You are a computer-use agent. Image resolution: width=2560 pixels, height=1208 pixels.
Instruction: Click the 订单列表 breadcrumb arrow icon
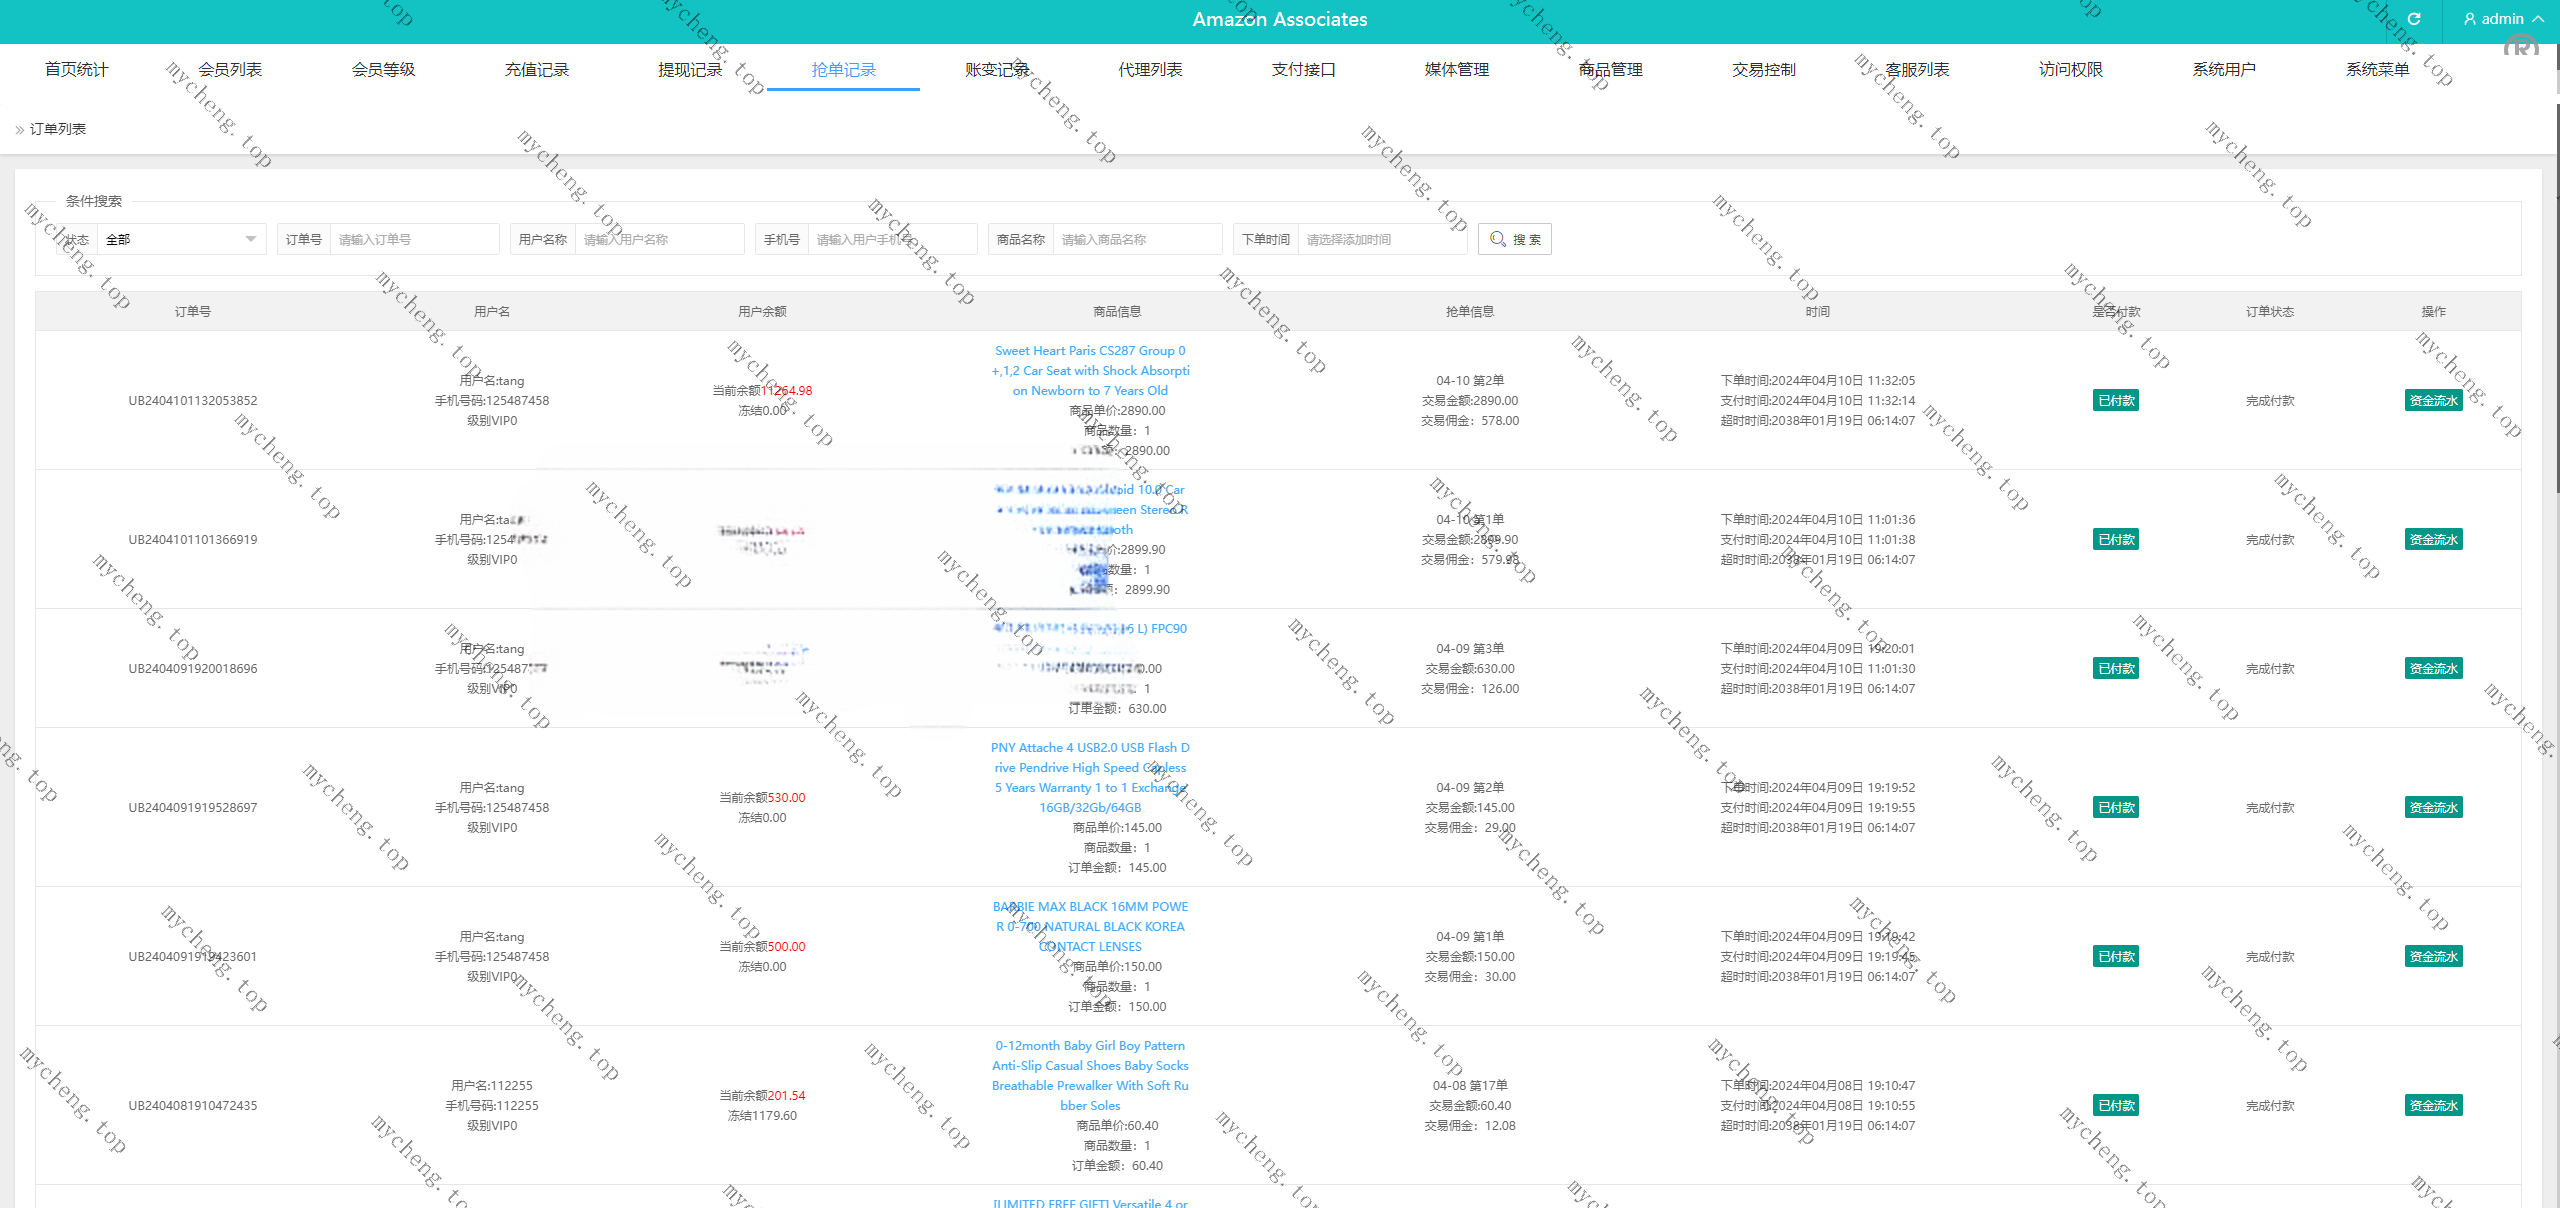[x=19, y=129]
